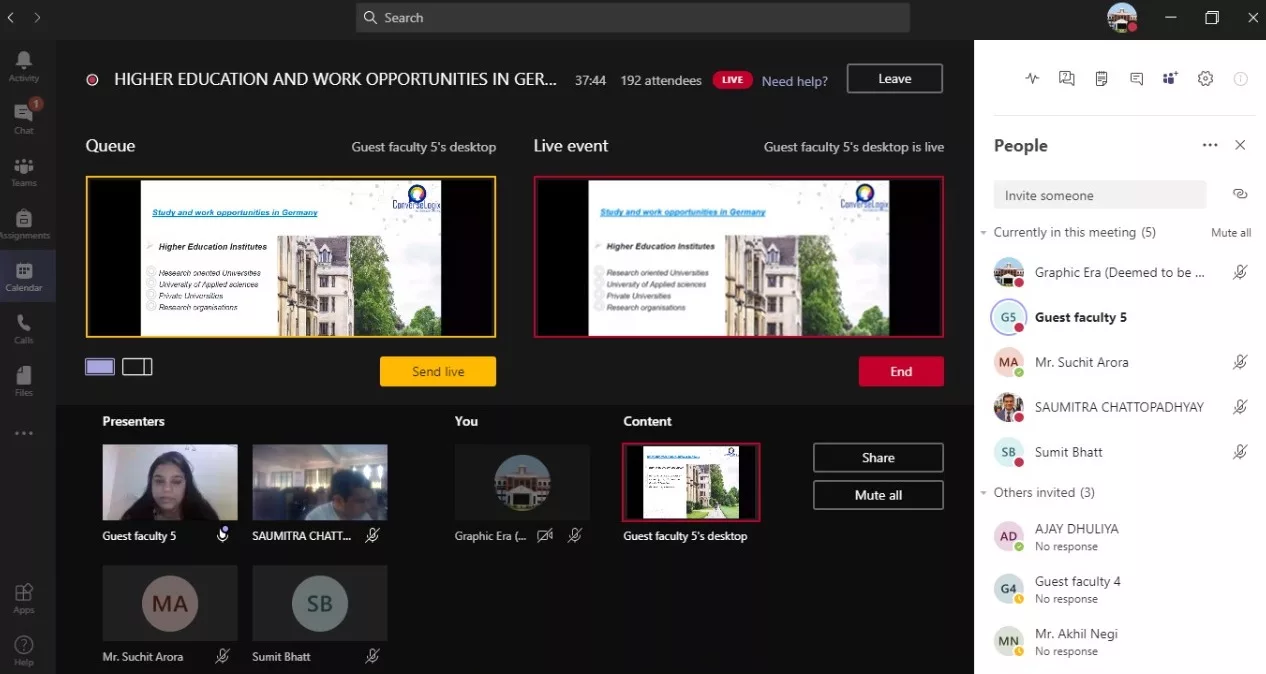
Task: Open the Files tab in the sidebar
Action: (23, 377)
